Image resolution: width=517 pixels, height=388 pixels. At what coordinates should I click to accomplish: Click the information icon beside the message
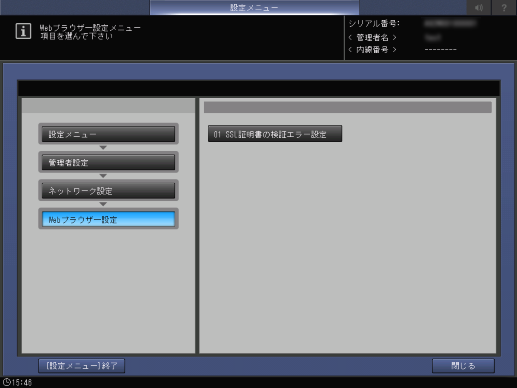[x=23, y=31]
